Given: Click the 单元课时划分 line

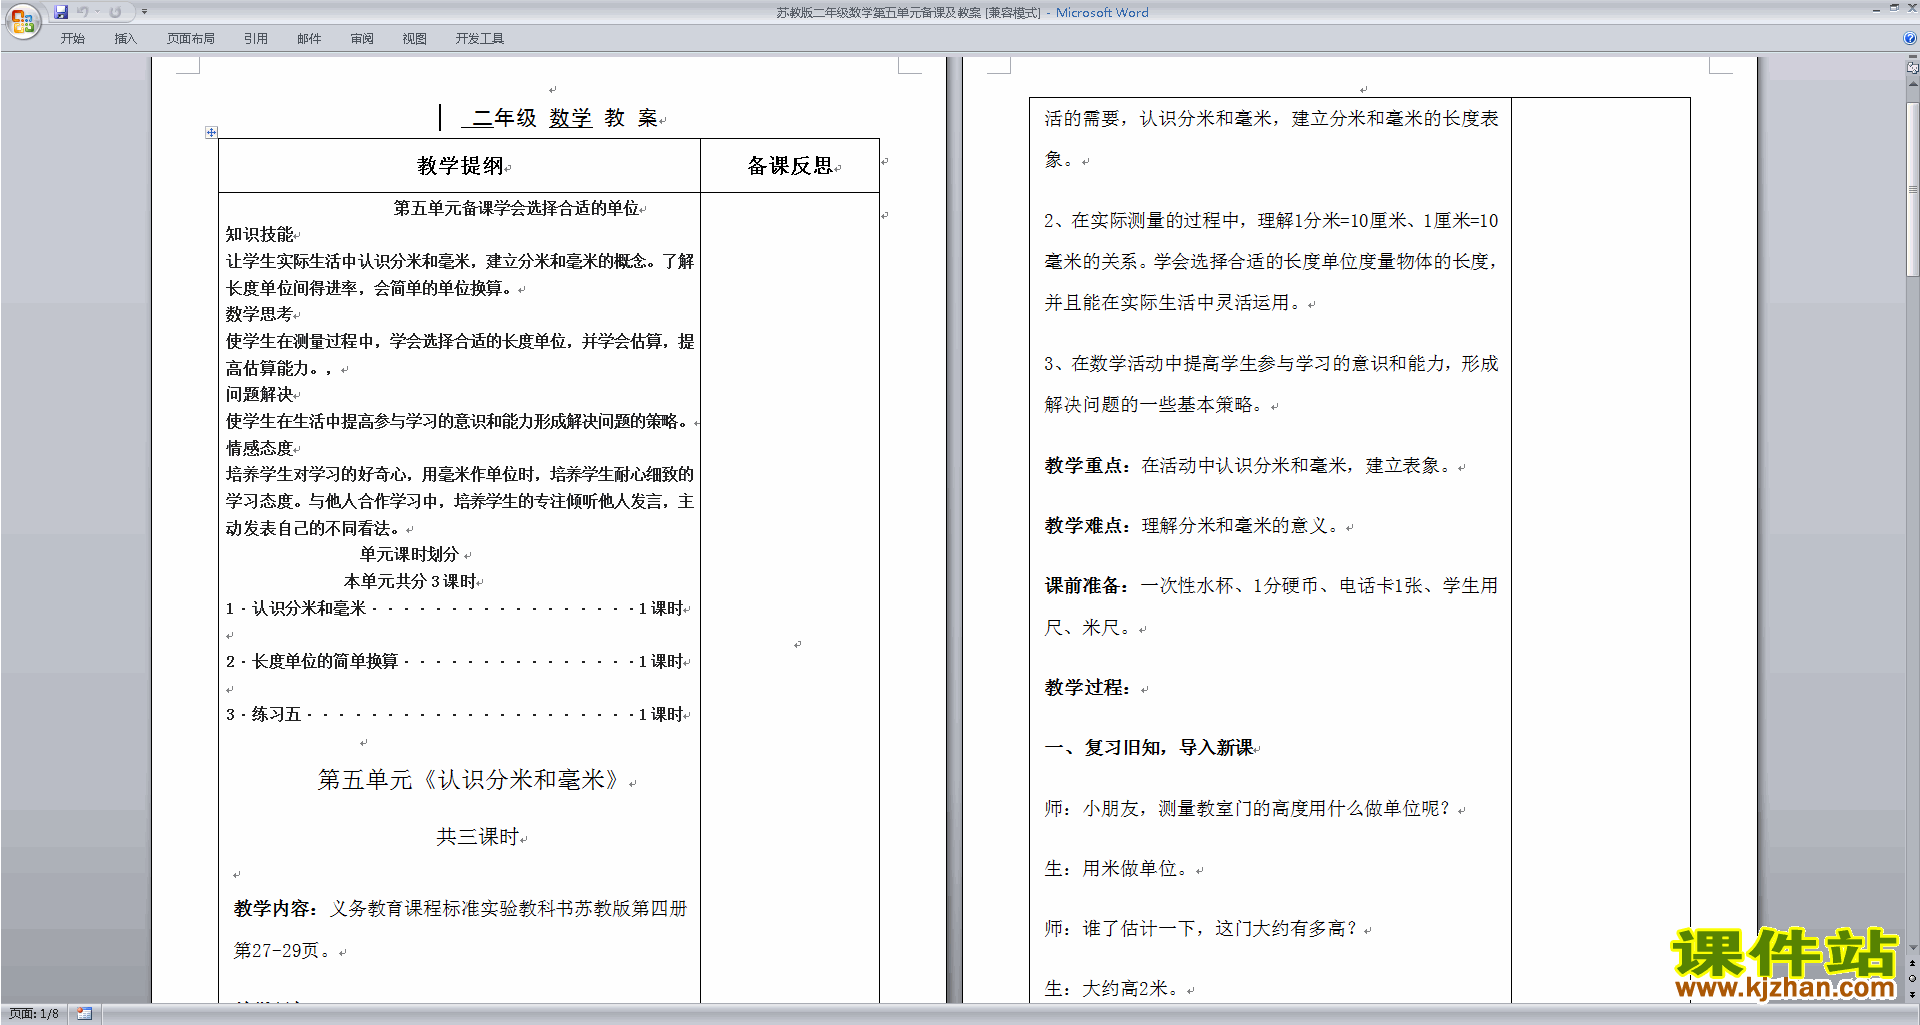Looking at the screenshot, I should point(409,554).
